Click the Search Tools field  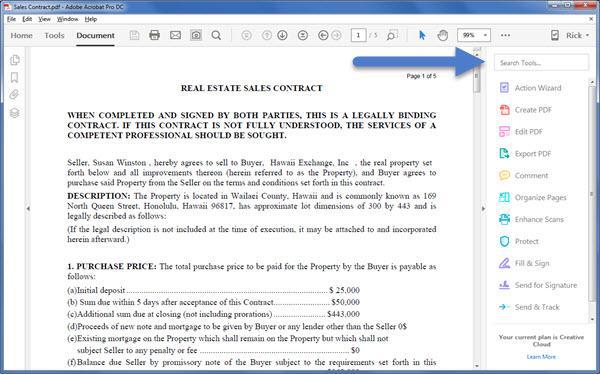point(541,62)
